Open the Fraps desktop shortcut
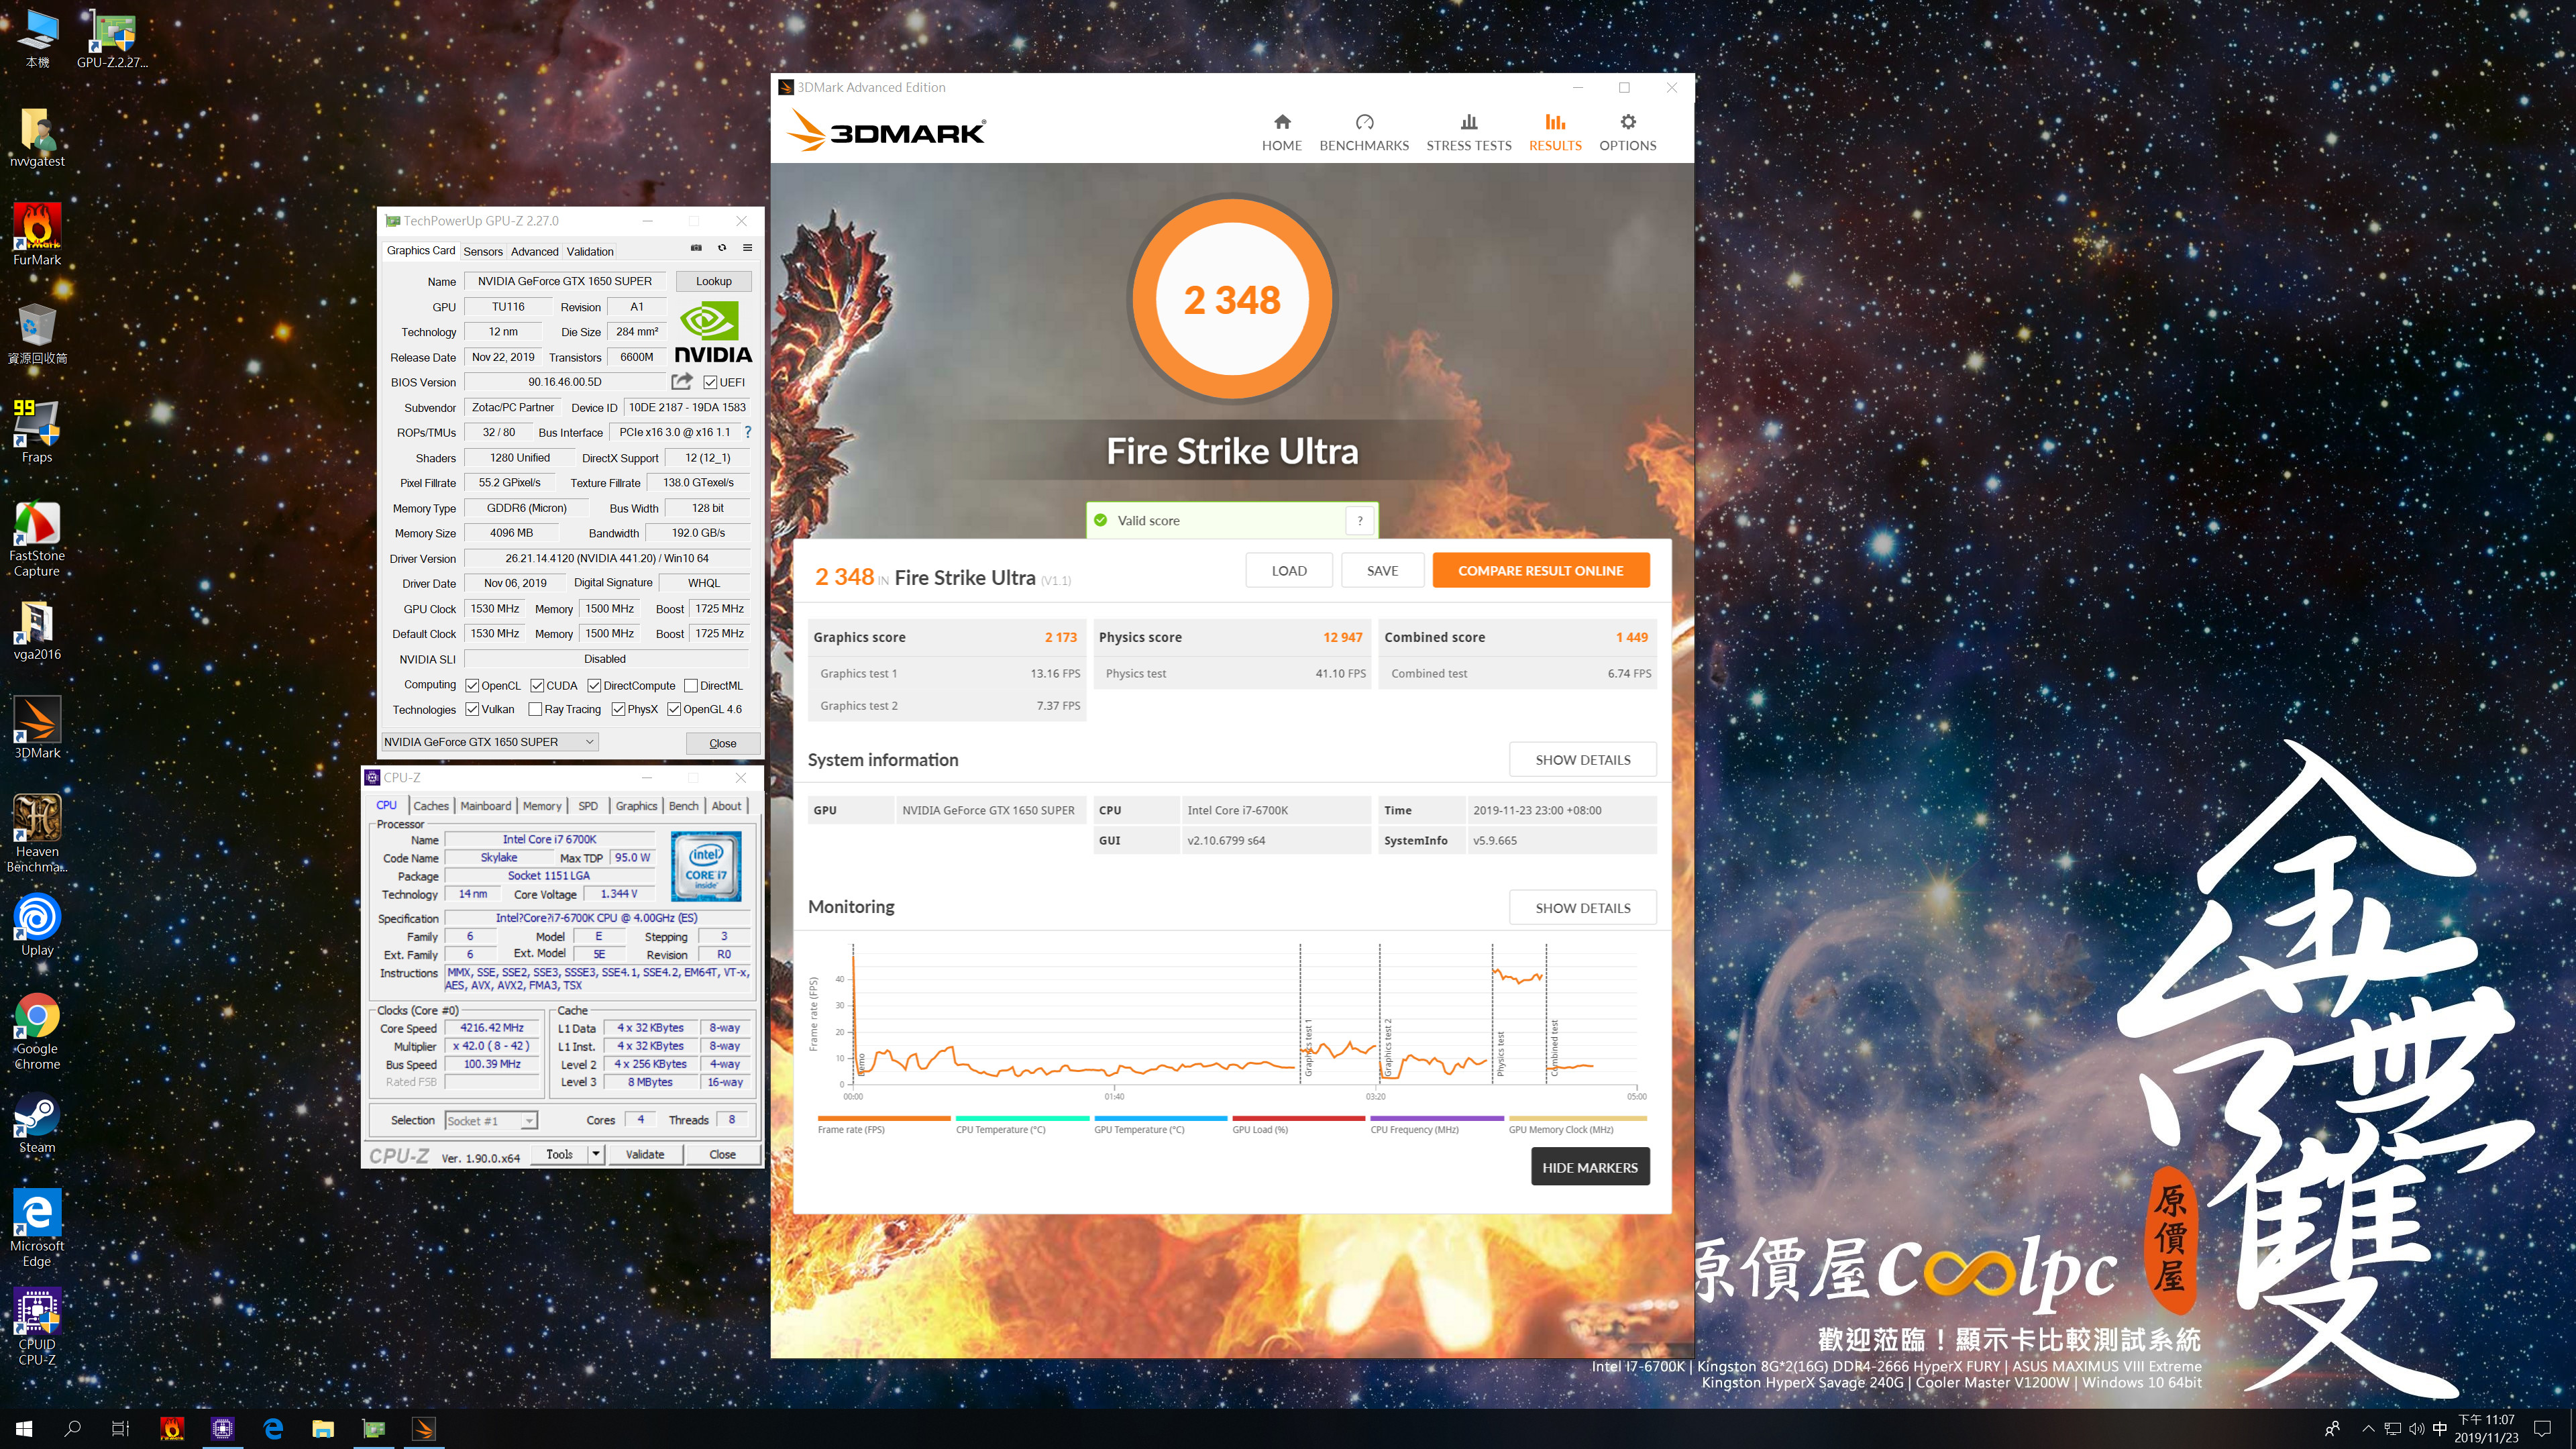2576x1449 pixels. 37,432
